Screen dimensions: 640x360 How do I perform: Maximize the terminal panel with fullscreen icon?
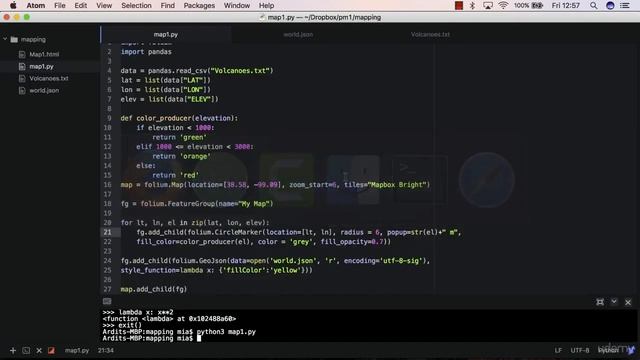click(x=600, y=302)
